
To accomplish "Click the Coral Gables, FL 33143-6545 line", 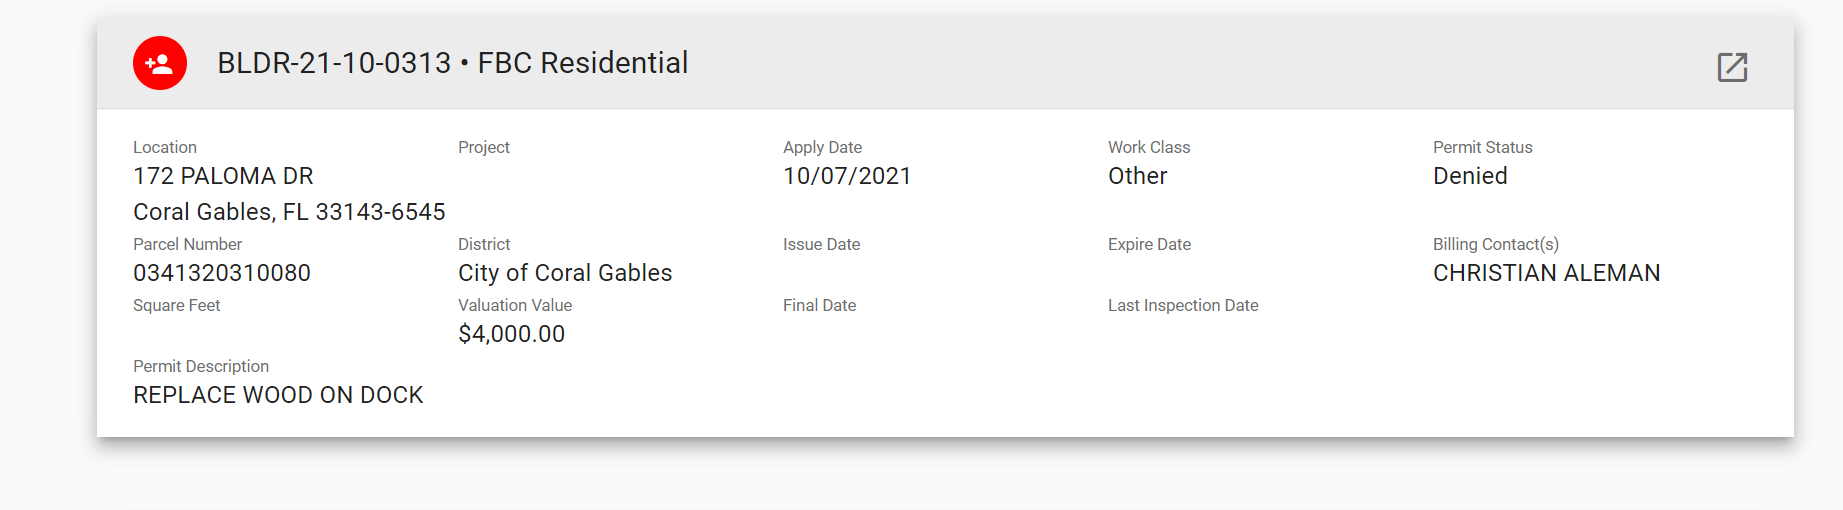I will pos(289,212).
